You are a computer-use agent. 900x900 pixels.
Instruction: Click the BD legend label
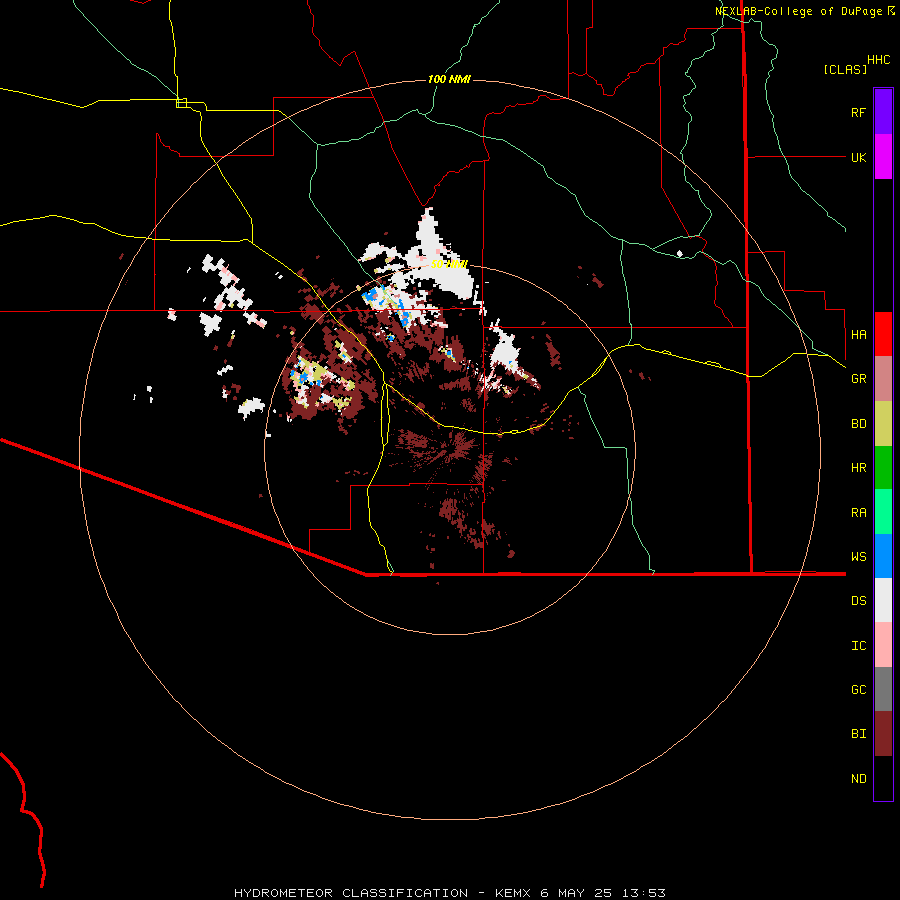[858, 424]
